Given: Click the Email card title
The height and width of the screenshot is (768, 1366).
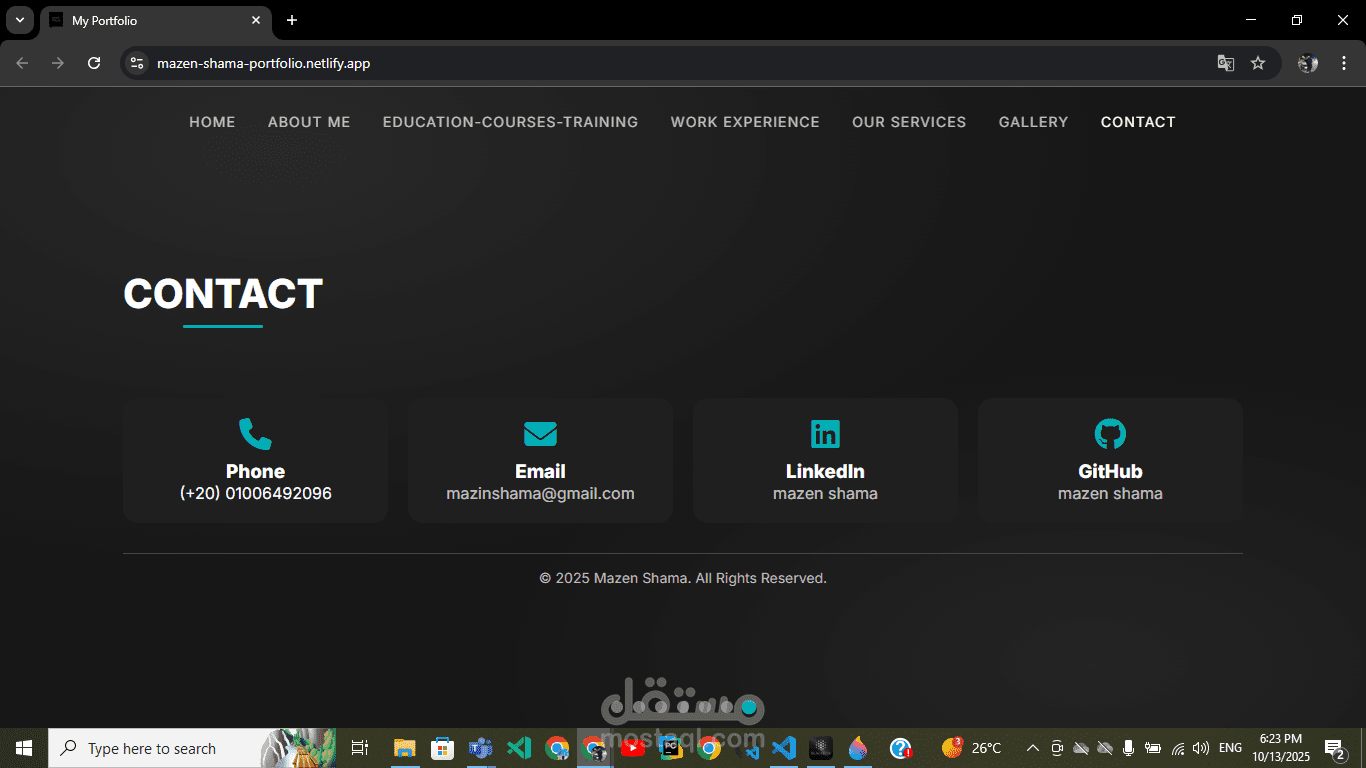Looking at the screenshot, I should click(x=540, y=471).
